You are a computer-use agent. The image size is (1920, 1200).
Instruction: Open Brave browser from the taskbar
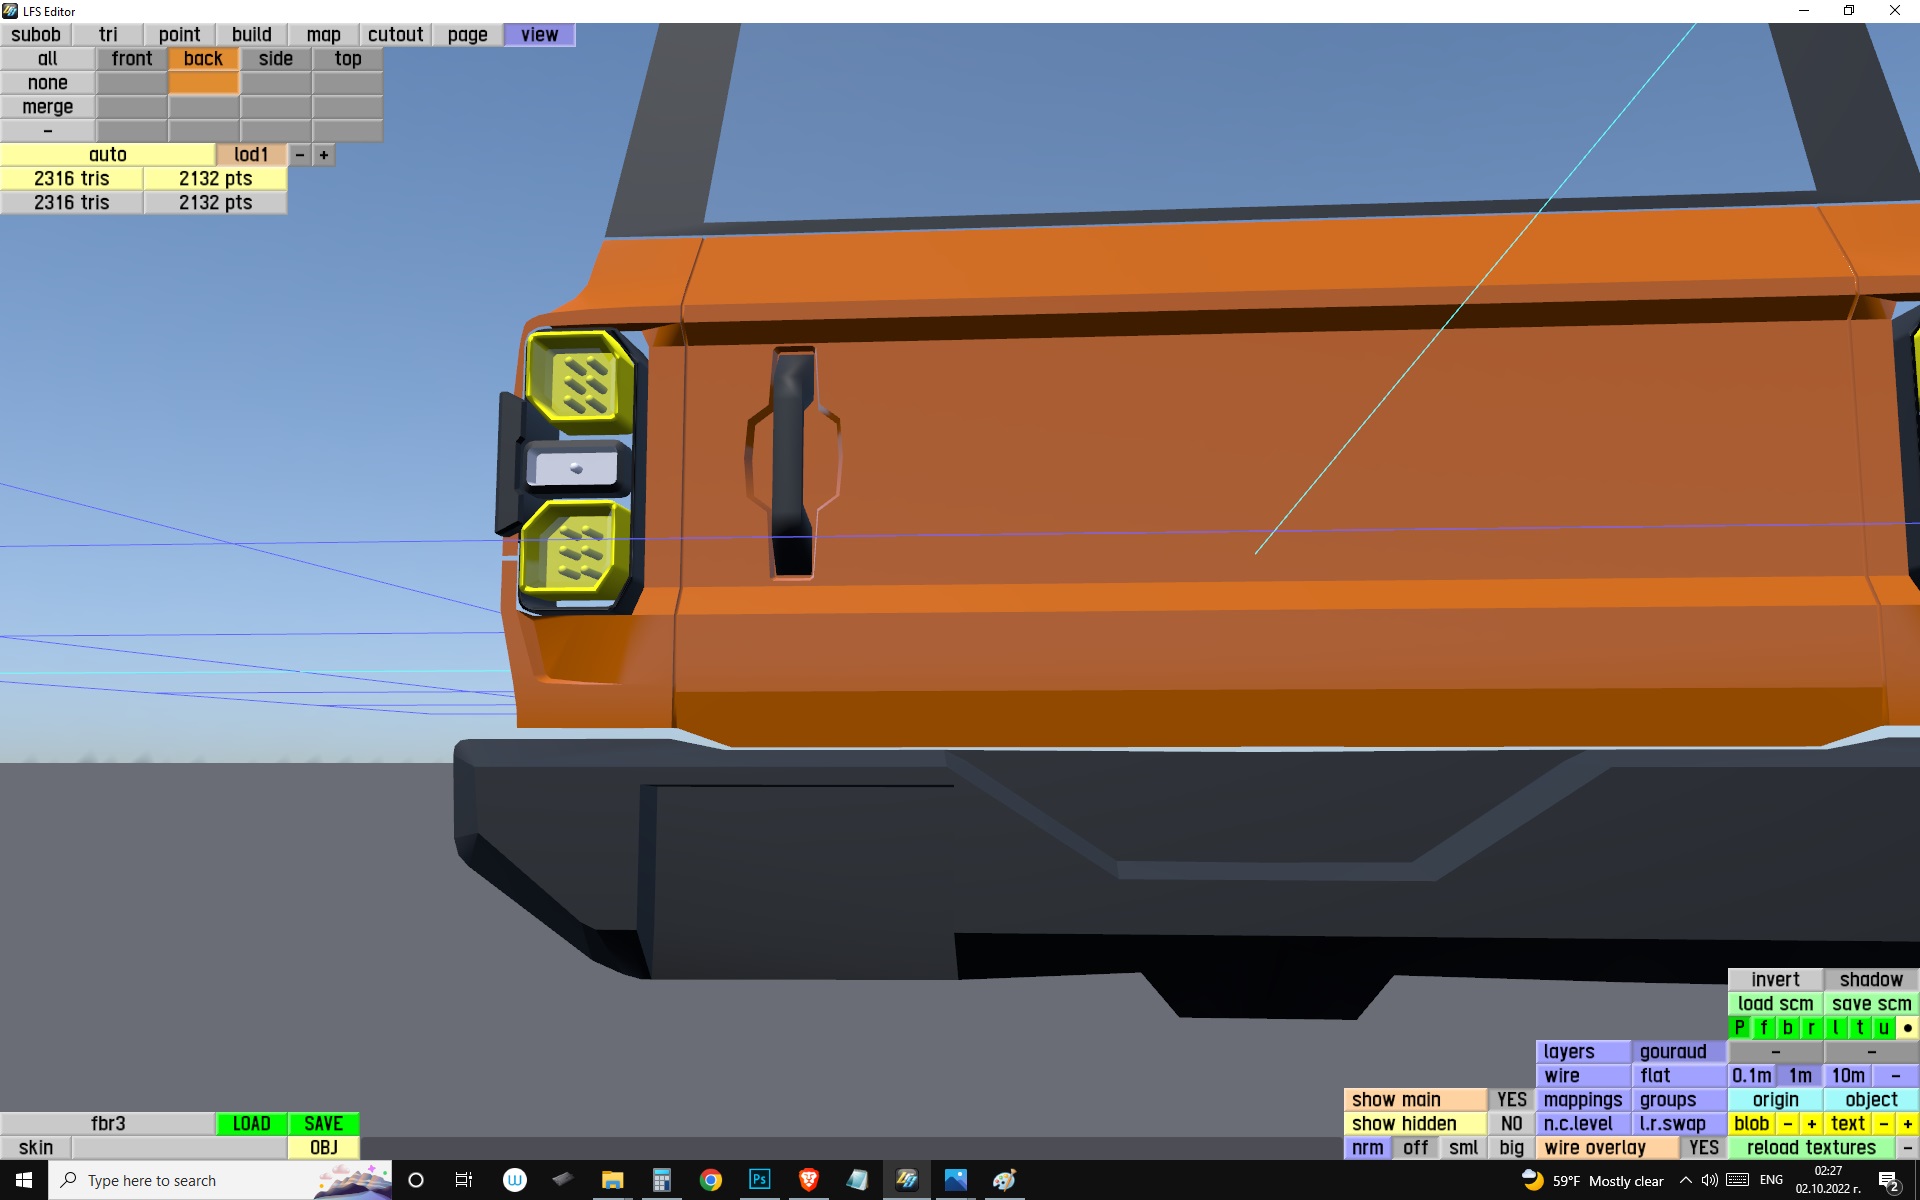pos(808,1180)
